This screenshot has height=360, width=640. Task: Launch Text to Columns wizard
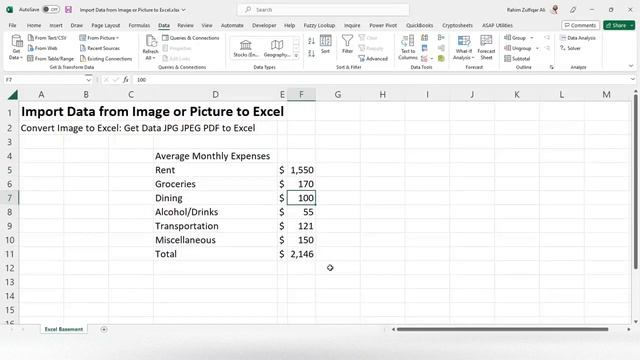click(x=407, y=47)
